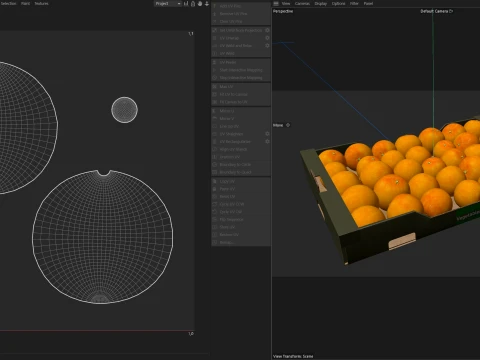Choose Start Interactive Mapping
The height and width of the screenshot is (360, 480).
[241, 70]
